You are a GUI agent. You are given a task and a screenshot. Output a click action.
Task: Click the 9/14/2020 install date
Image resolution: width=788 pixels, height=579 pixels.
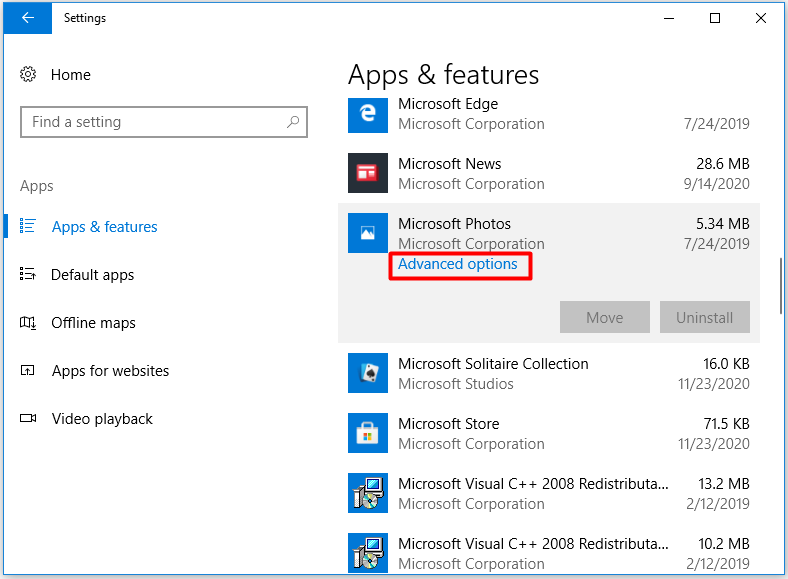tap(717, 184)
